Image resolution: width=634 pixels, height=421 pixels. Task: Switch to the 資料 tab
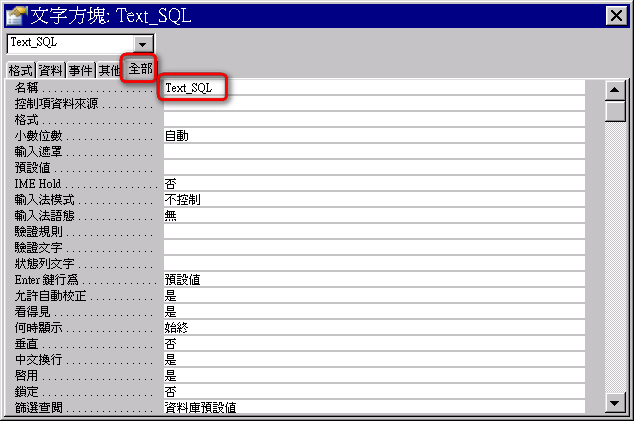point(51,70)
